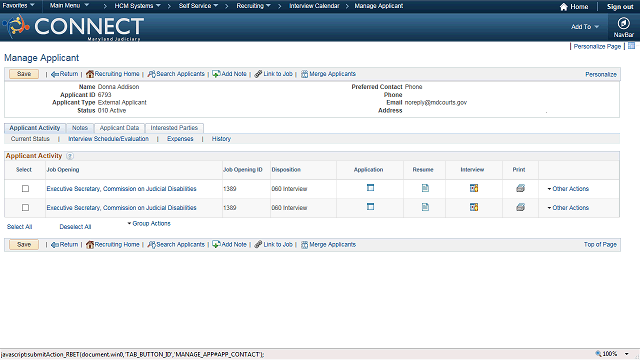
Task: Click bottom Link to Job icon
Action: pos(258,244)
